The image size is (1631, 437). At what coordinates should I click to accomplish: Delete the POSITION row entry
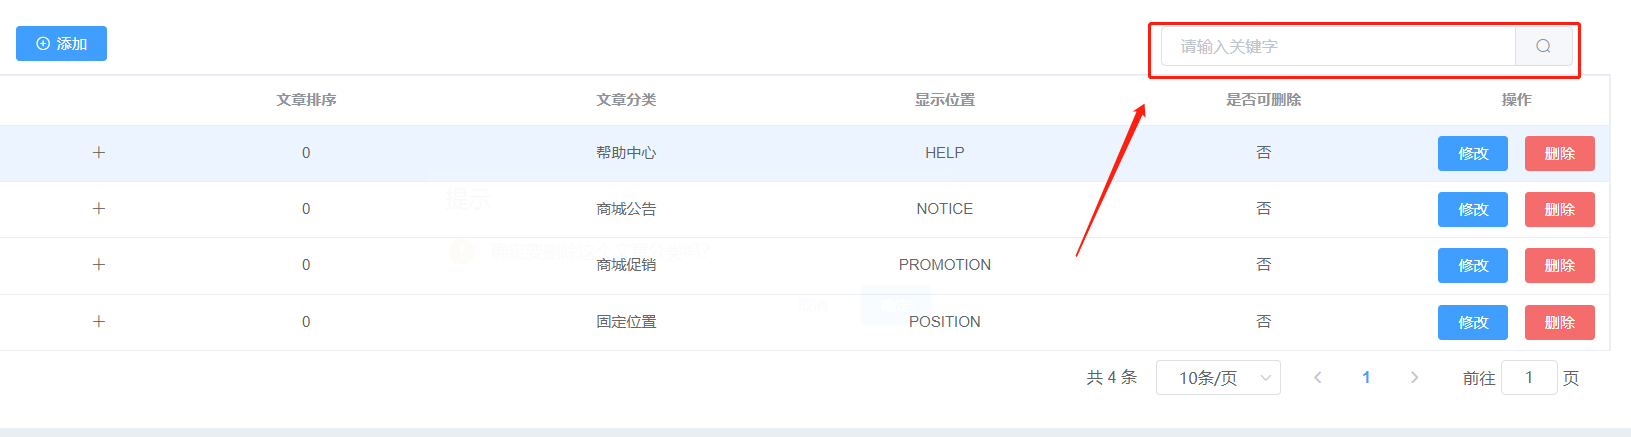pos(1560,322)
